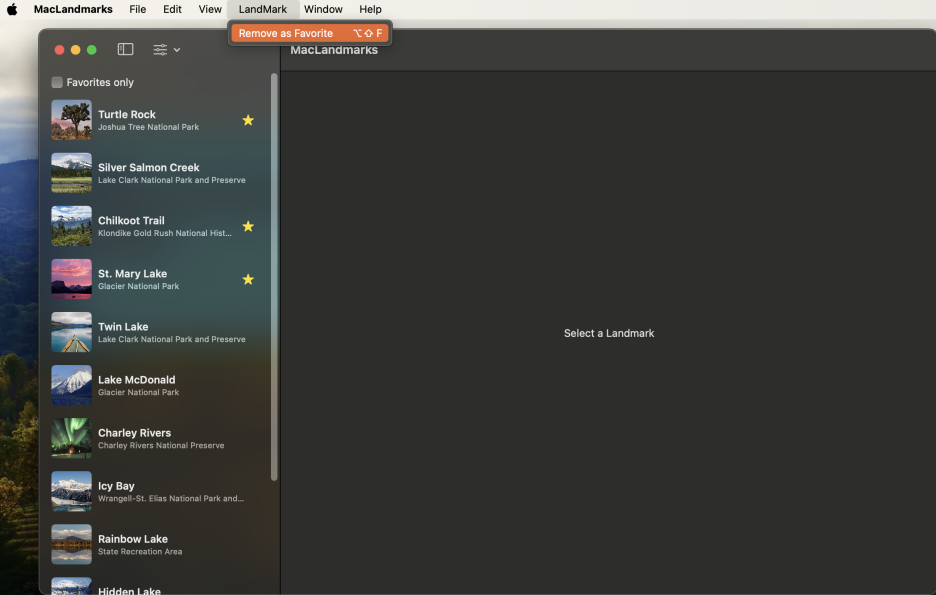Open the MacLandmarks application menu

click(73, 9)
